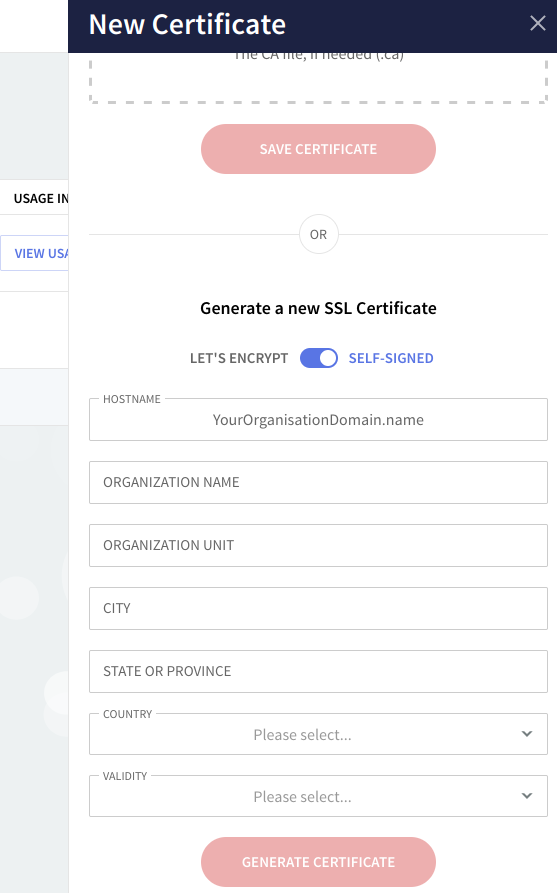Expand Country list via chevron arrow
This screenshot has width=557, height=893.
[x=527, y=734]
